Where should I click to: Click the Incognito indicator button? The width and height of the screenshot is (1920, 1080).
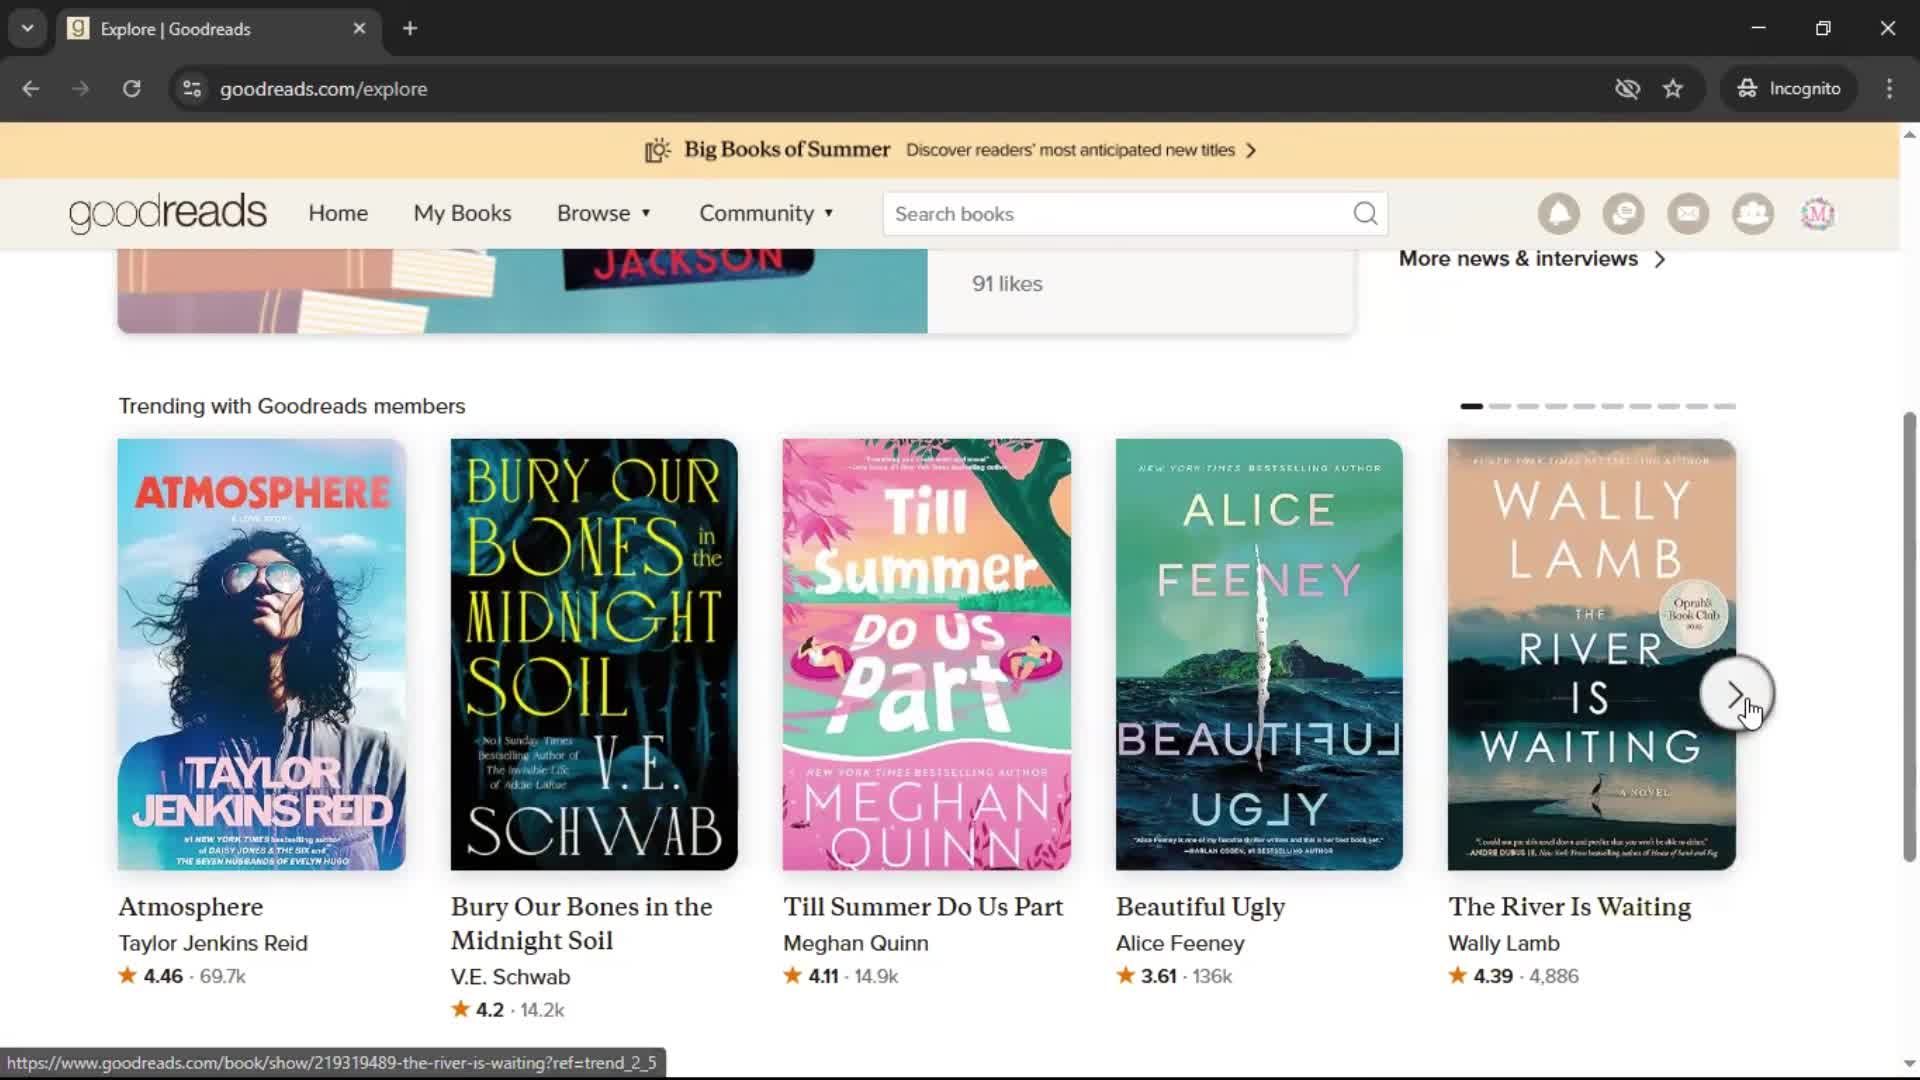(1789, 89)
